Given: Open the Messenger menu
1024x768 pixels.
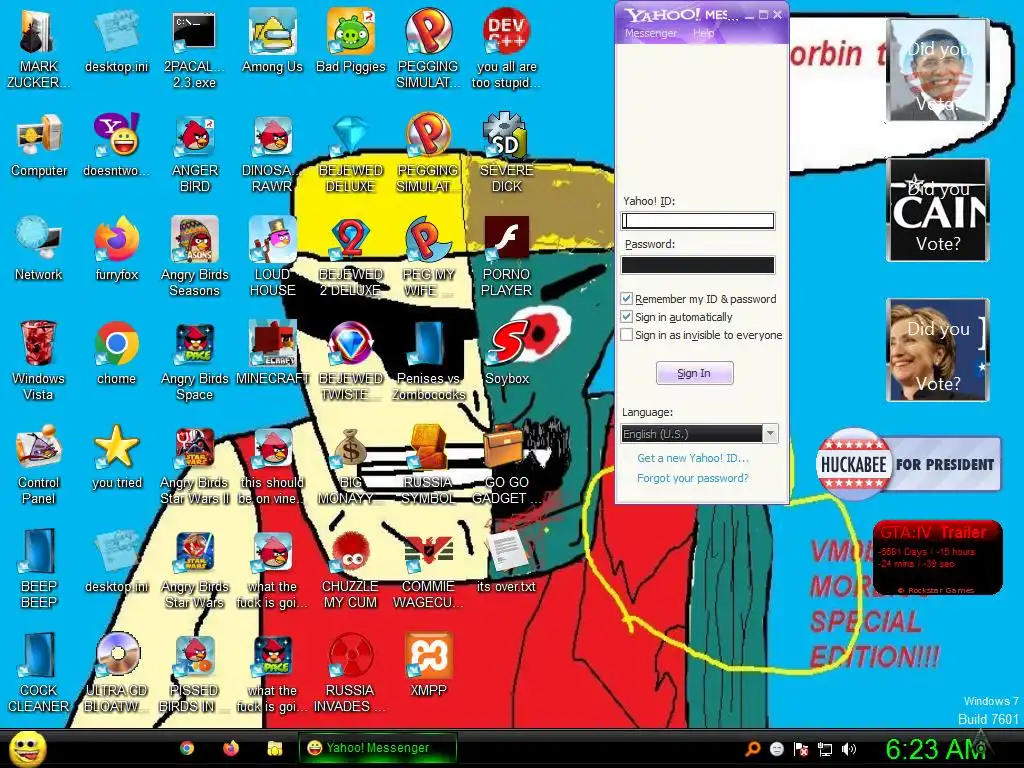Looking at the screenshot, I should click(x=650, y=33).
